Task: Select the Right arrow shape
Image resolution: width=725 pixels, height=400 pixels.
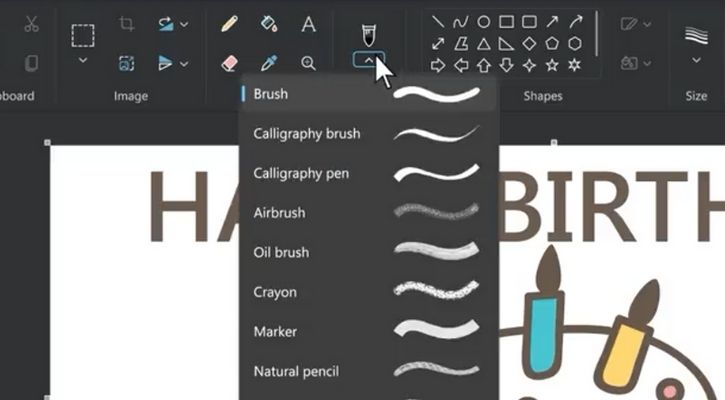Action: (x=437, y=65)
